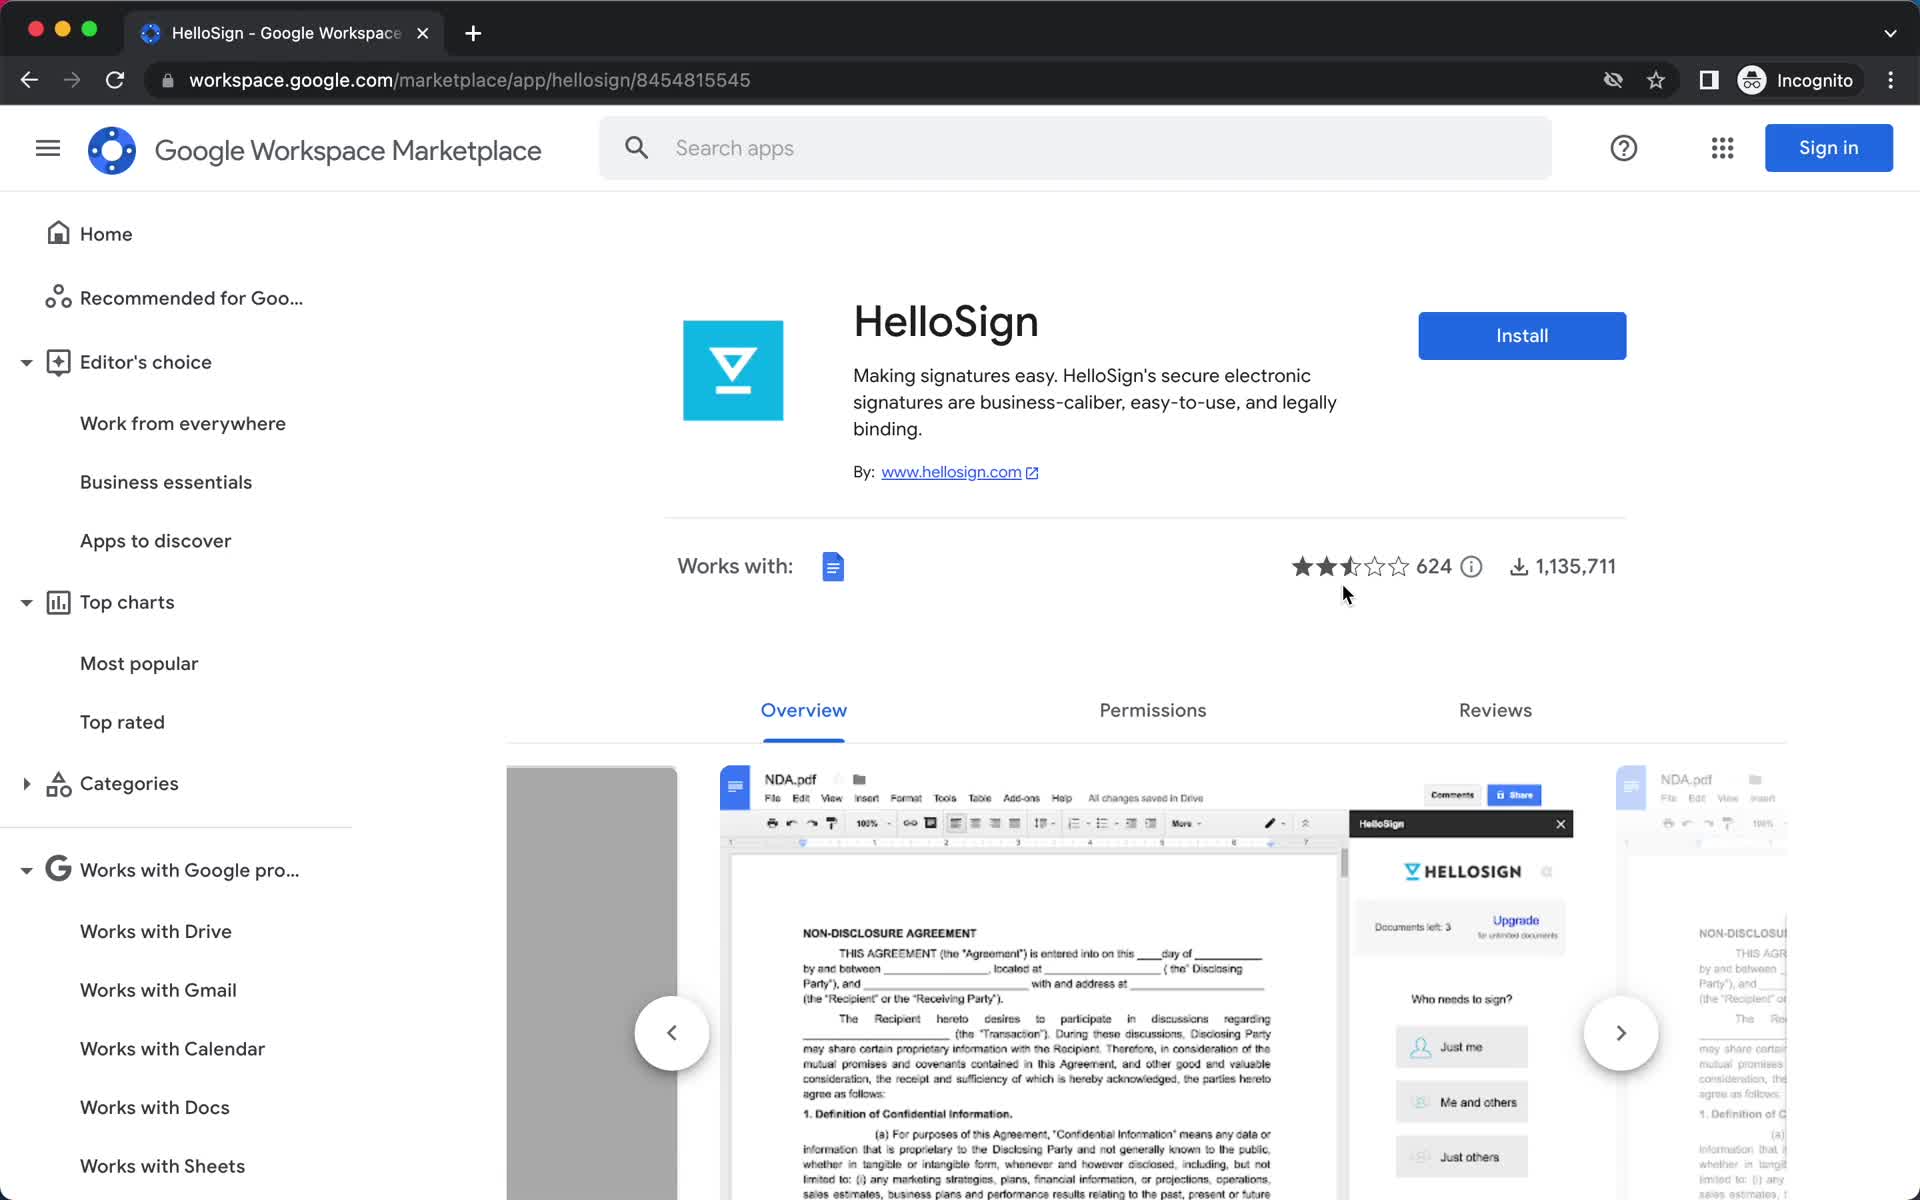The height and width of the screenshot is (1200, 1920).
Task: Click the Install button for HelloSign
Action: 1522,335
